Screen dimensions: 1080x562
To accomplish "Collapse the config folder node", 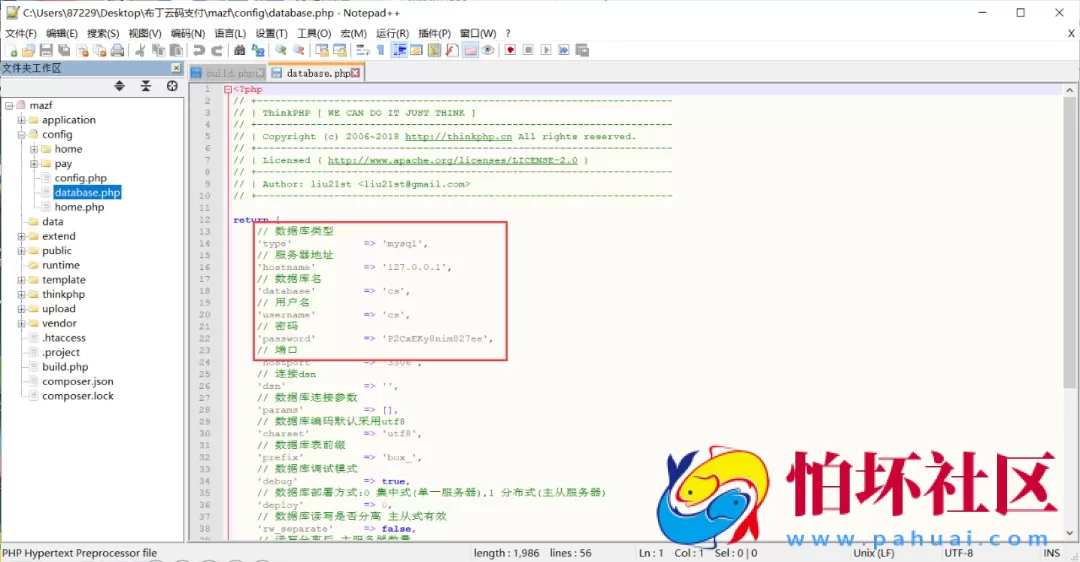I will 21,134.
